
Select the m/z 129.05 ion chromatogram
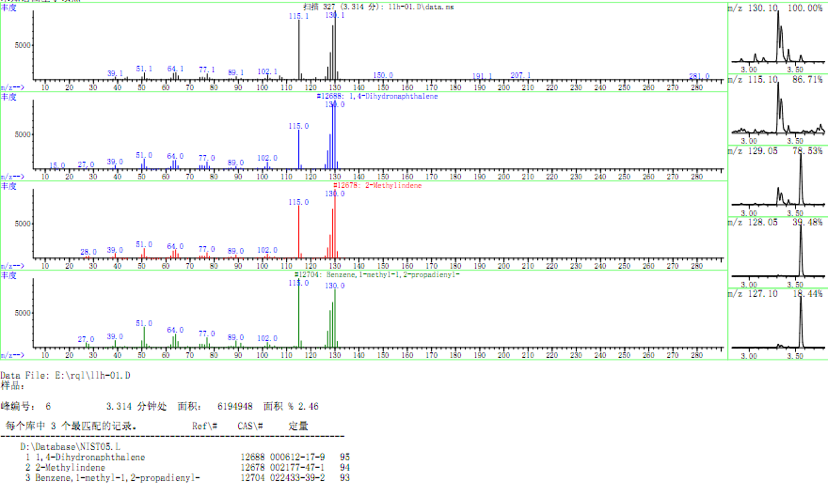click(x=777, y=181)
